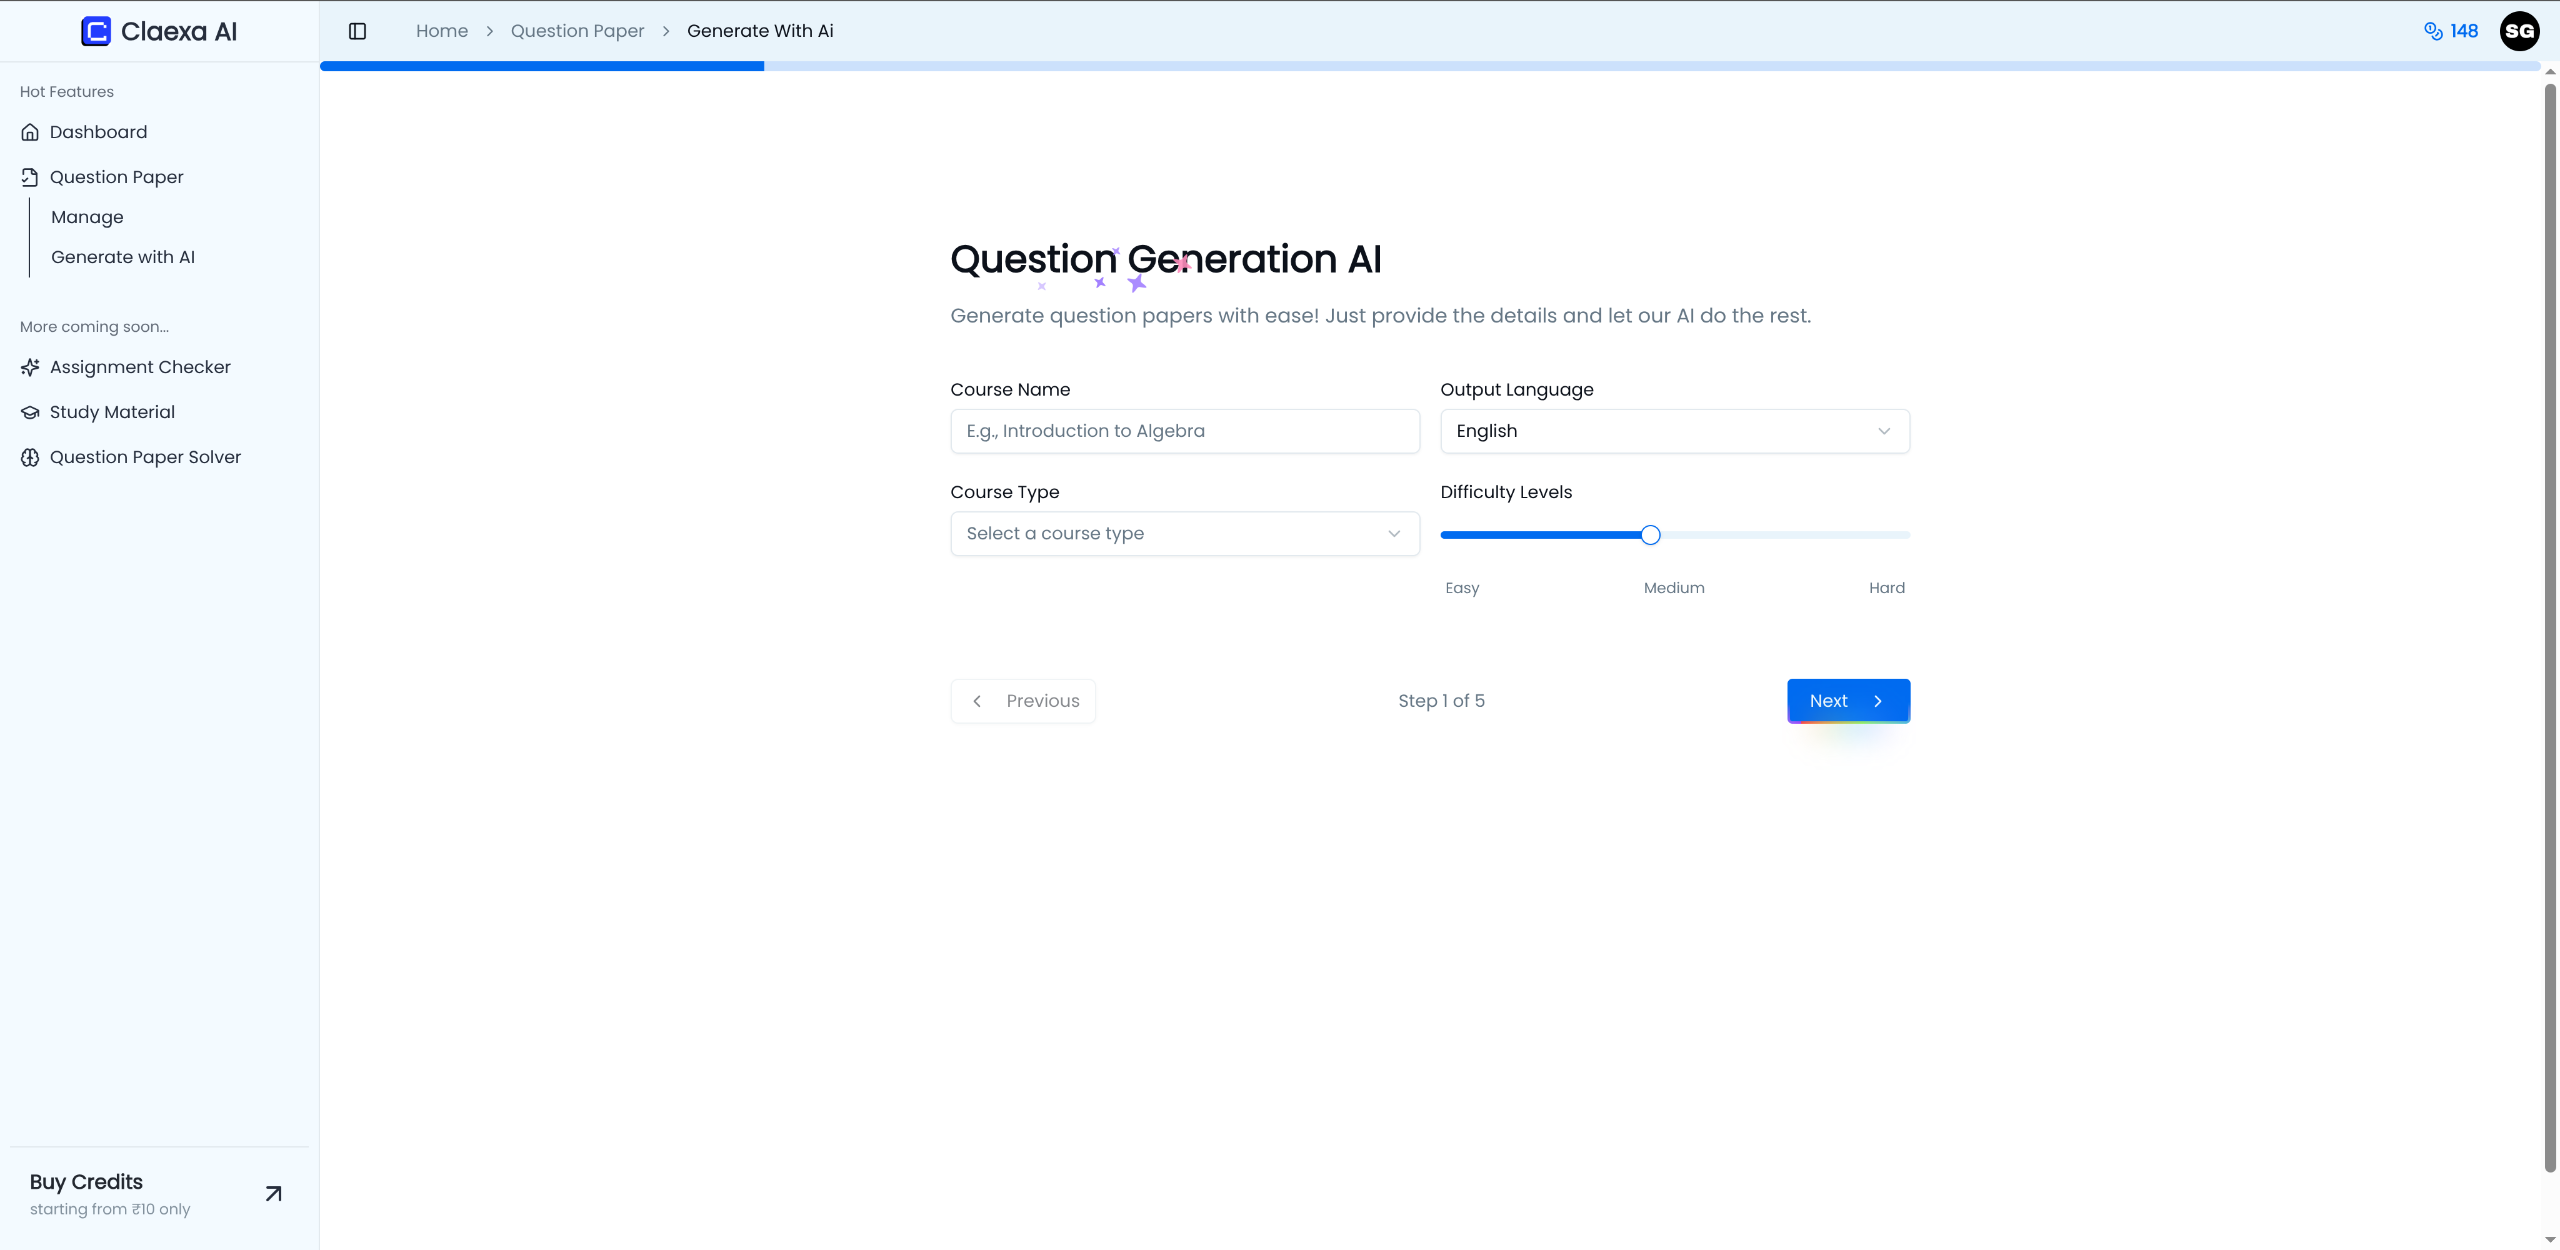
Task: Click the Dashboard home icon
Action: pos(30,132)
